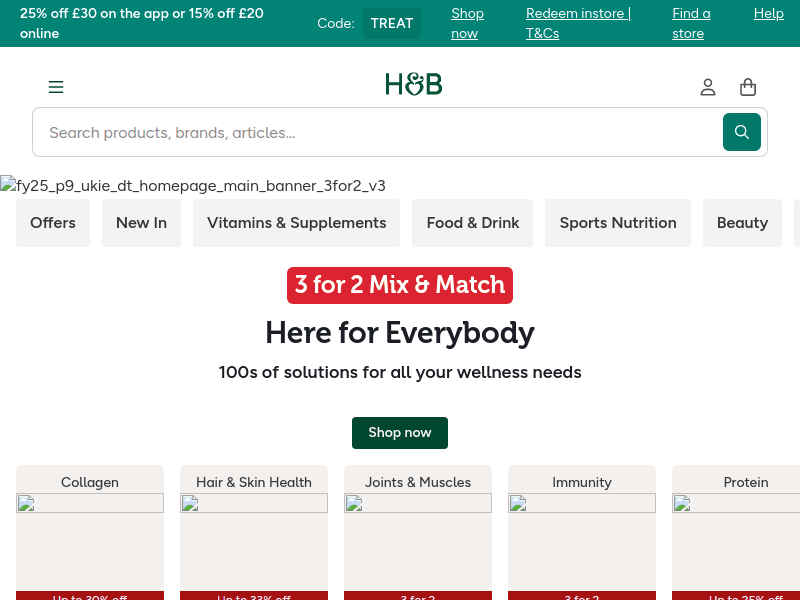
Task: Open Redeem instore T&Cs link
Action: [x=578, y=23]
